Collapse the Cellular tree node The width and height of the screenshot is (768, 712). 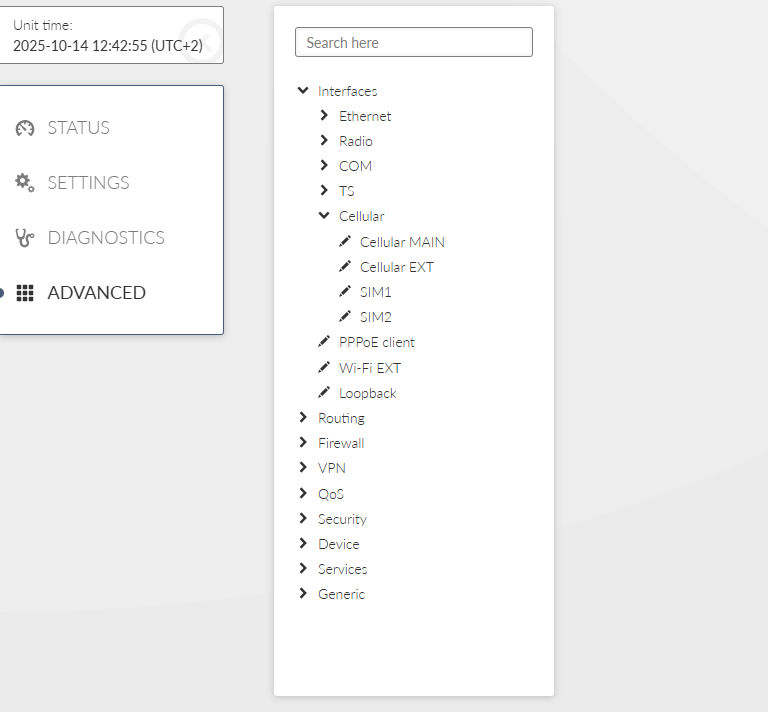coord(324,216)
